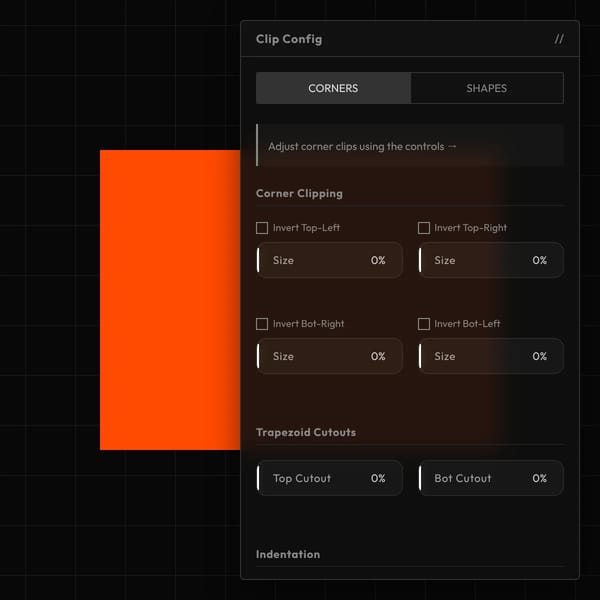
Task: Check the Invert Bot-Left checkbox
Action: click(x=424, y=324)
